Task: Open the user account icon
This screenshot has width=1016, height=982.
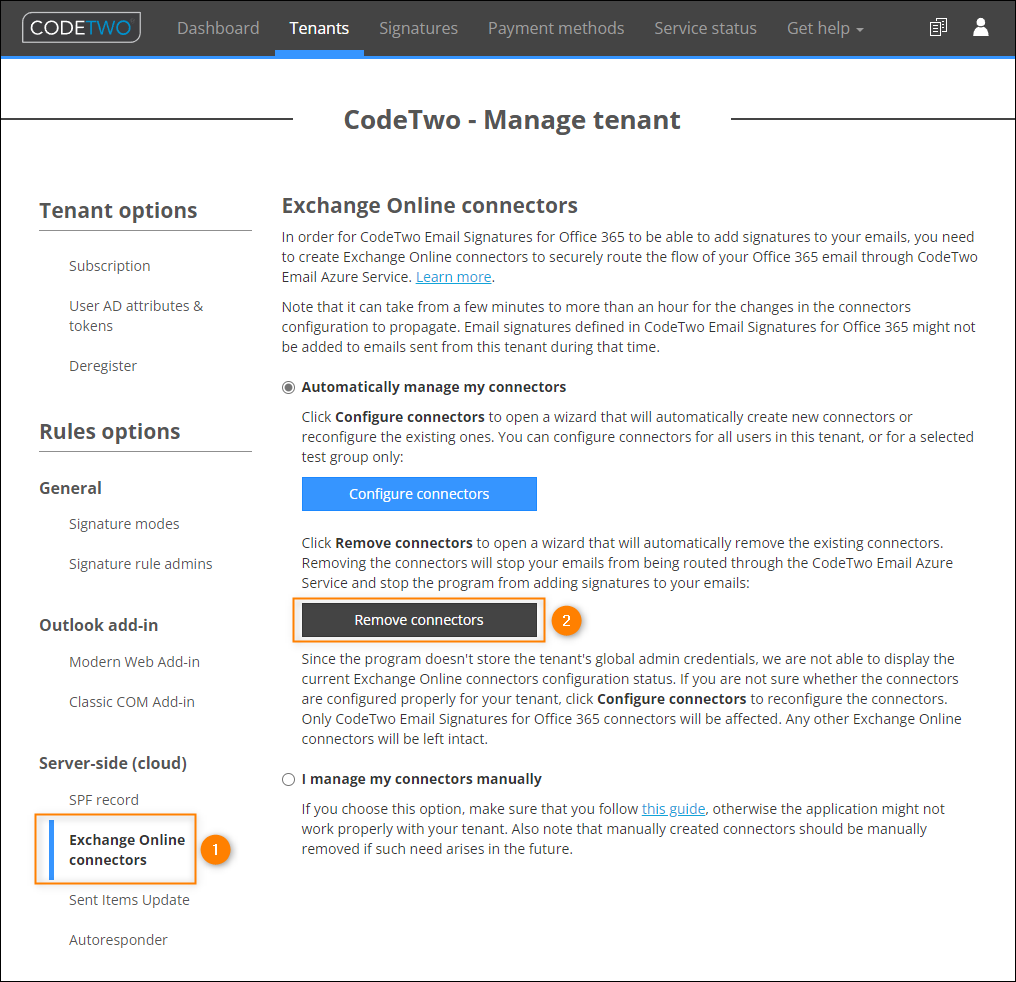Action: (x=981, y=27)
